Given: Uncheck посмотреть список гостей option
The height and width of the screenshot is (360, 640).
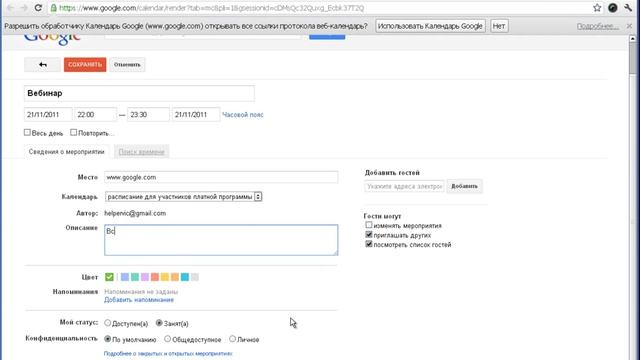Looking at the screenshot, I should [x=369, y=244].
